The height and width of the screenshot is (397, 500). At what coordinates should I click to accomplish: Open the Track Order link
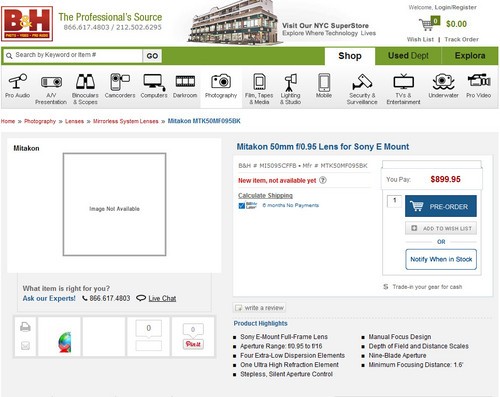tap(461, 39)
